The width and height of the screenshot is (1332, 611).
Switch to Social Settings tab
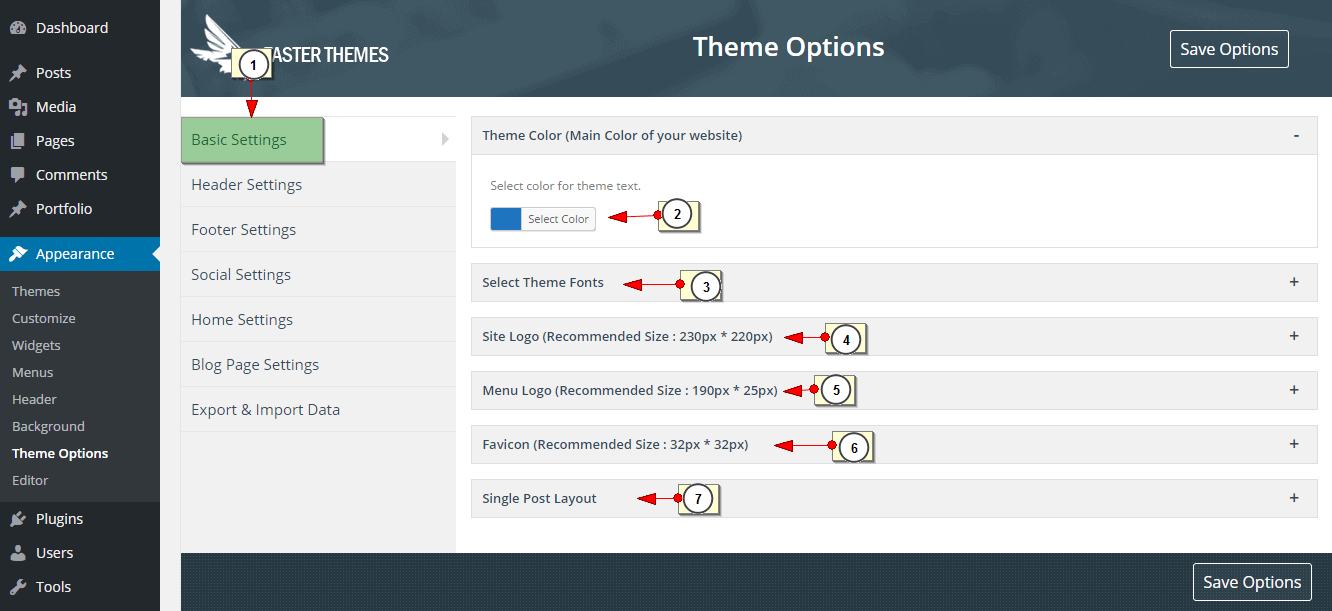tap(318, 275)
